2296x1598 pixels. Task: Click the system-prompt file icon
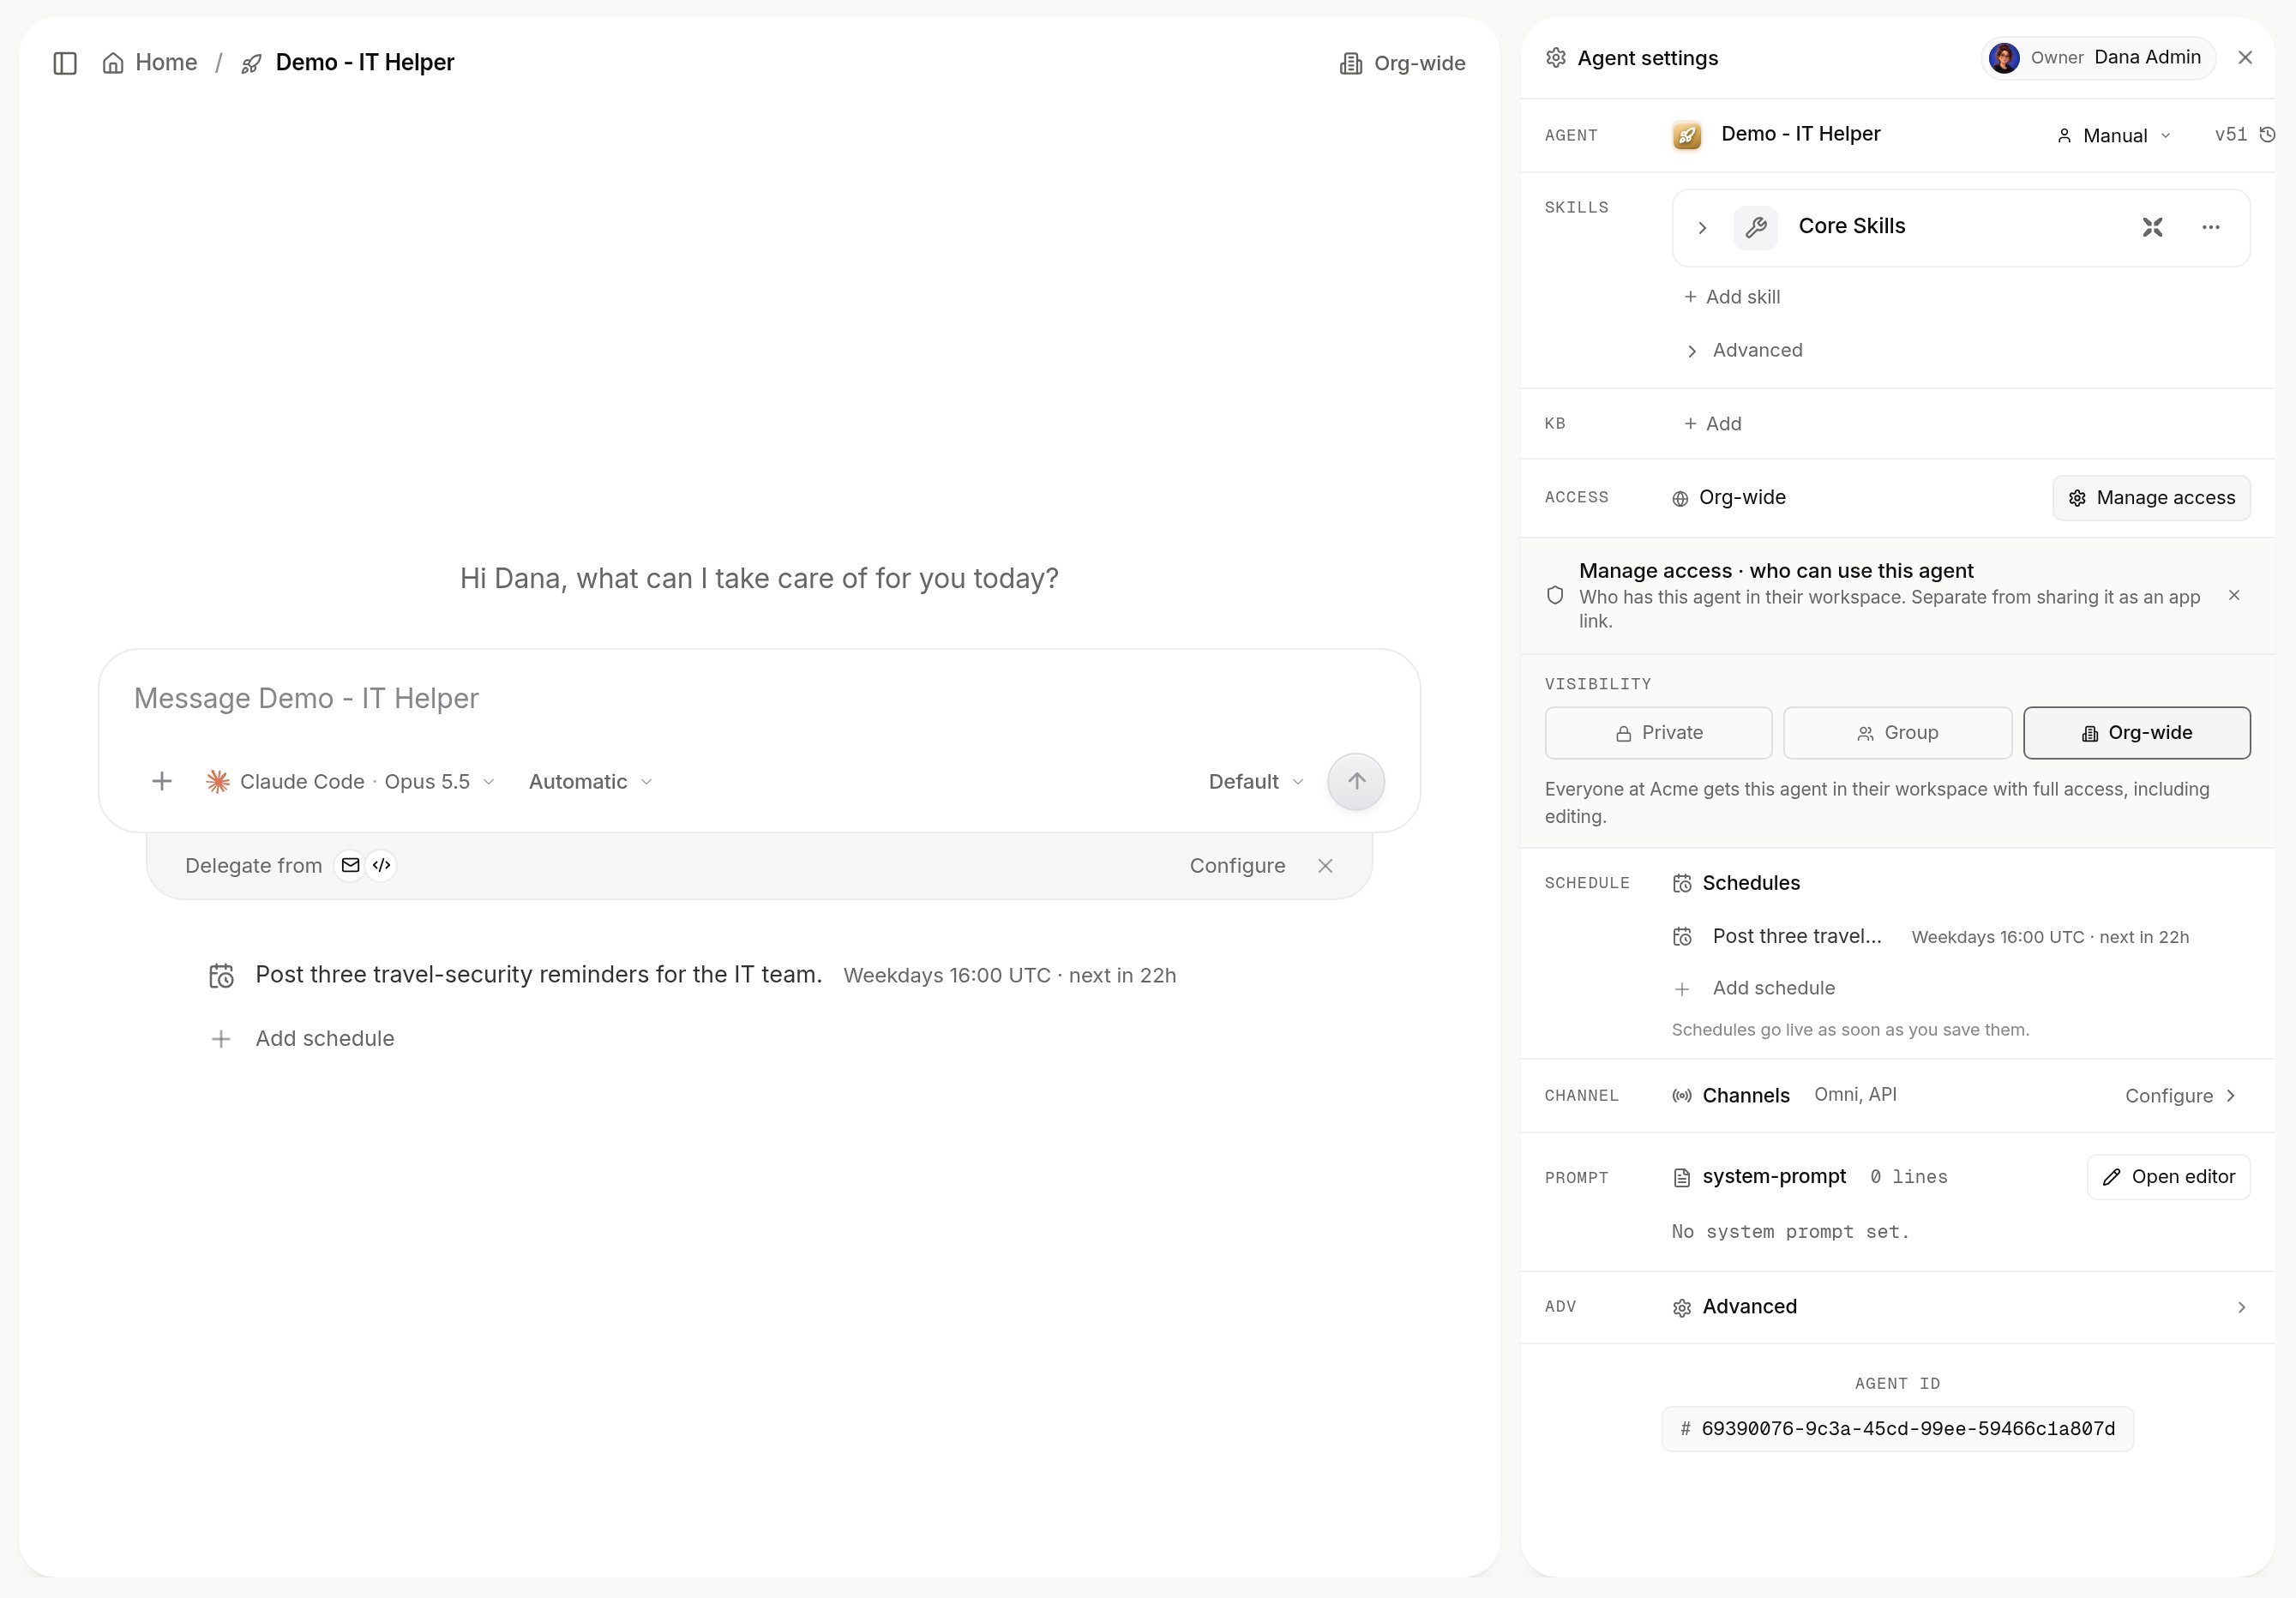coord(1682,1178)
